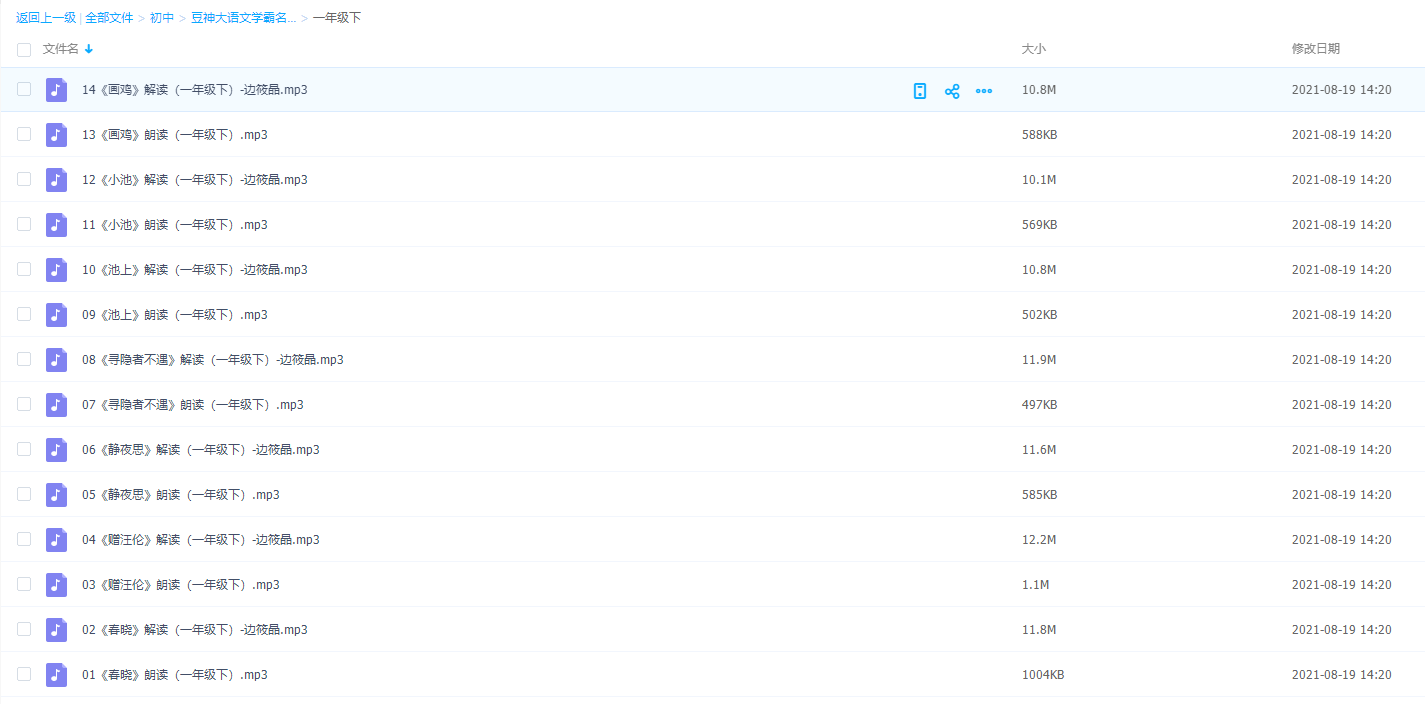Select the checkbox for 05《静夜思》朗读
This screenshot has width=1425, height=704.
click(x=24, y=495)
